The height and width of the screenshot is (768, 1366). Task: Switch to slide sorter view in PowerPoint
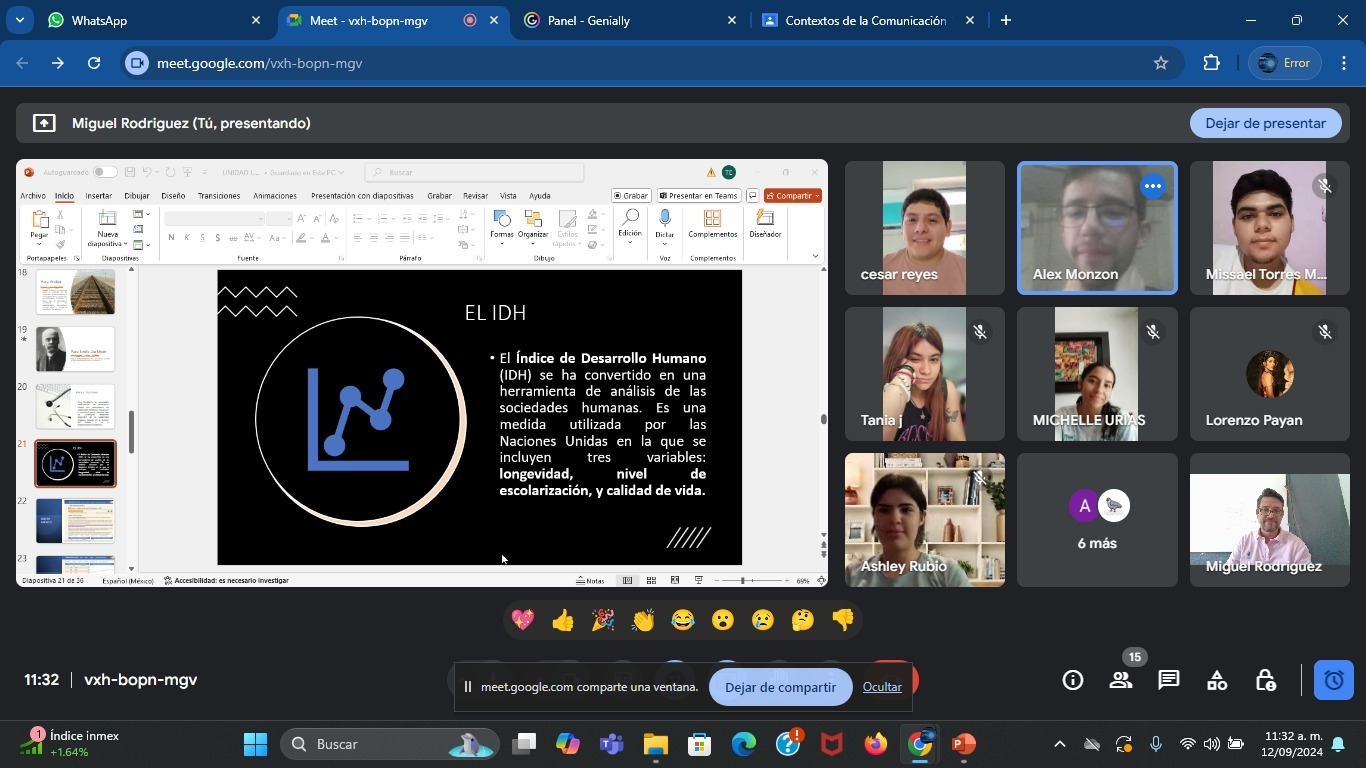[651, 580]
